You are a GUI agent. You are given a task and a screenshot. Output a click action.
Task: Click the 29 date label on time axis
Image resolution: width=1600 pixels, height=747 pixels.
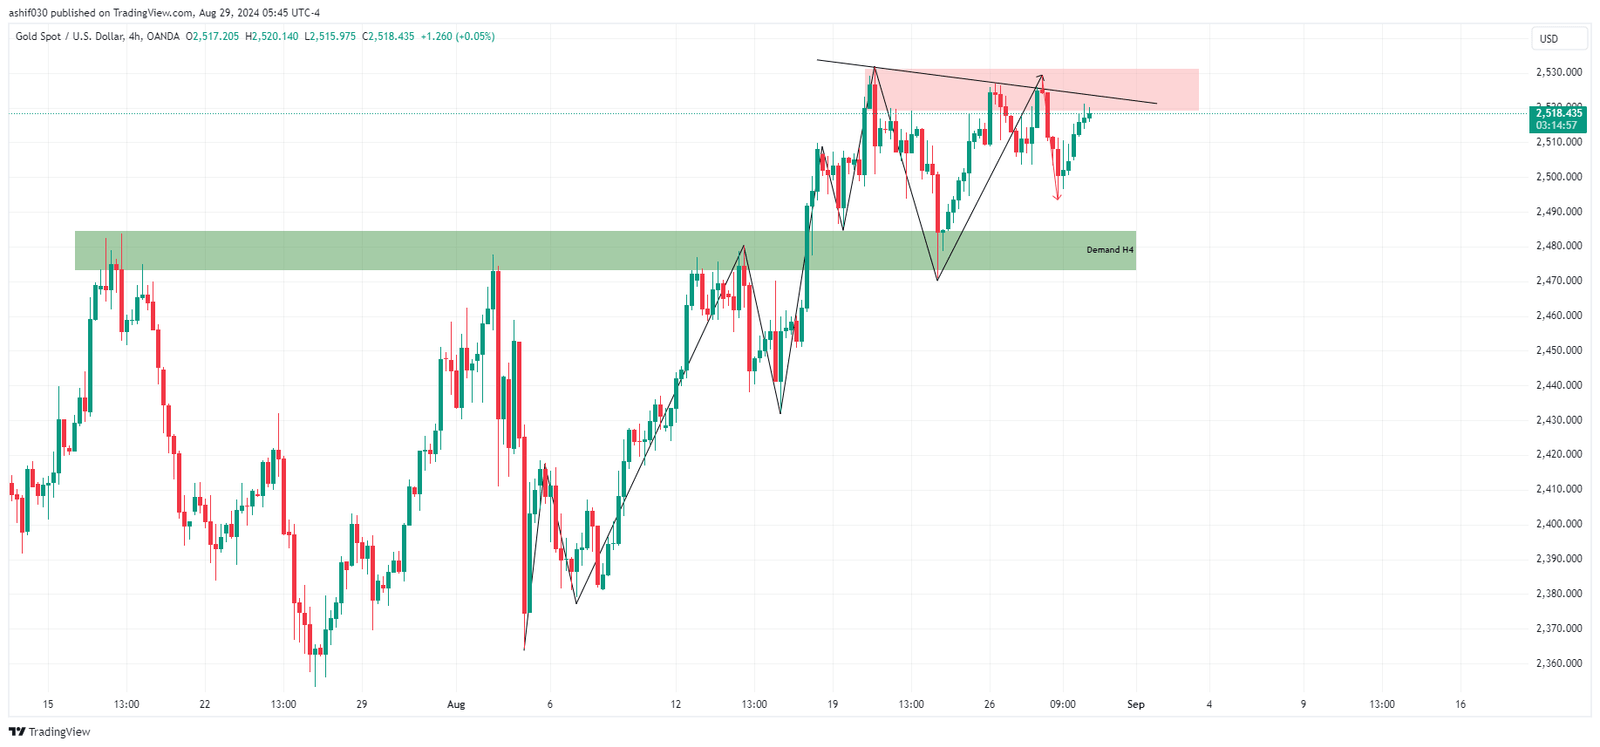tap(362, 705)
